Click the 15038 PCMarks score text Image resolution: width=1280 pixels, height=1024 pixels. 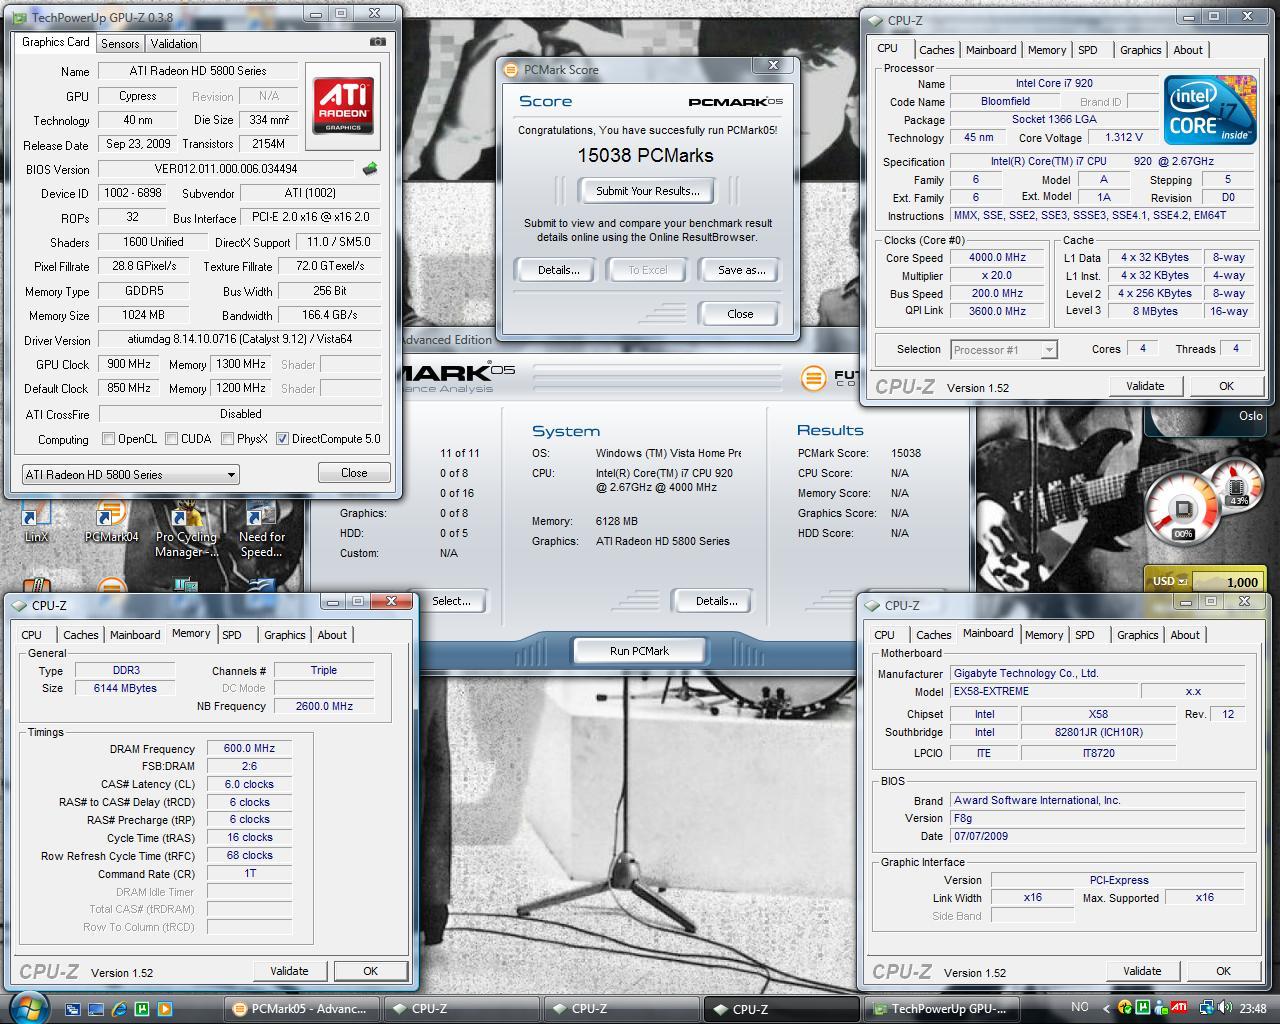pos(646,155)
